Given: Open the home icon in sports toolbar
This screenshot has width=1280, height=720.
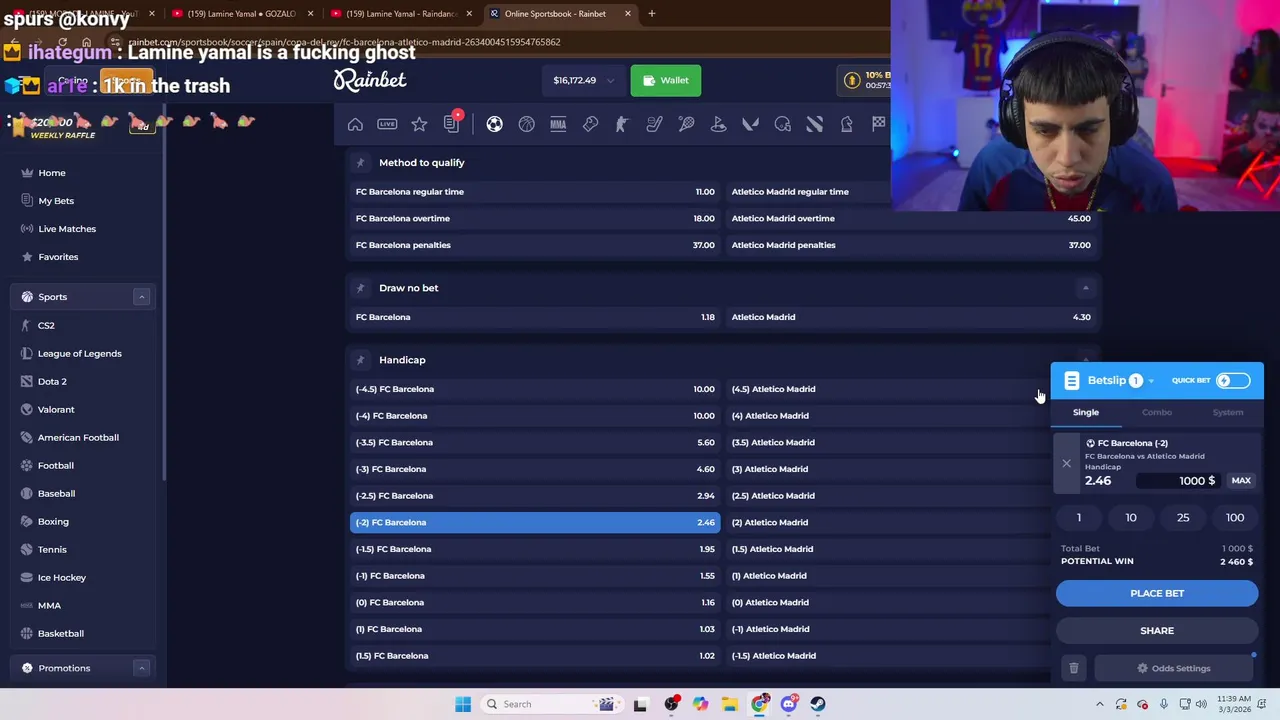Looking at the screenshot, I should [x=355, y=124].
